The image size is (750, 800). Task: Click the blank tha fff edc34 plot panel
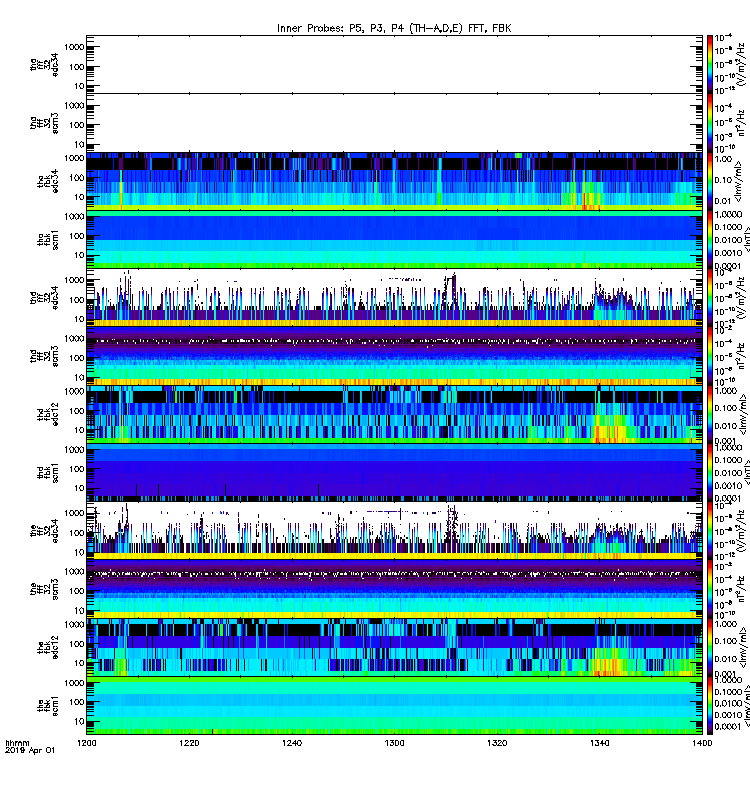(394, 64)
